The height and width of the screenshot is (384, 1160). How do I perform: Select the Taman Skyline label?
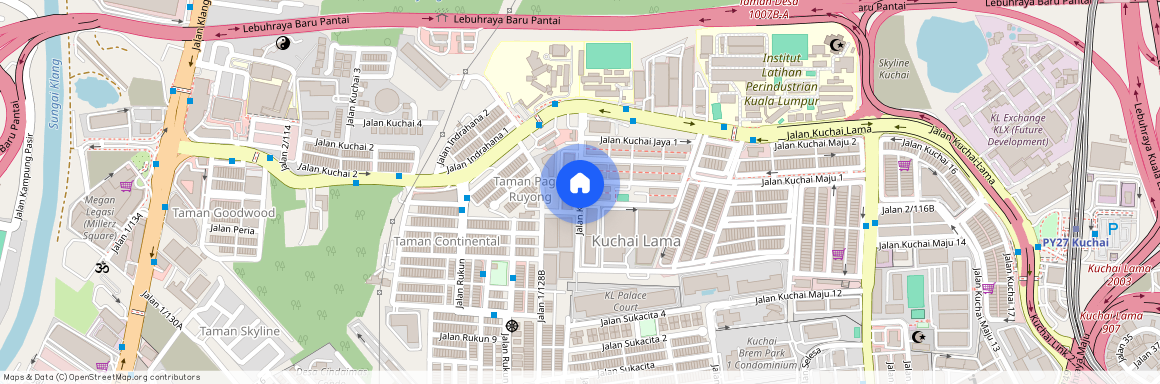tap(240, 331)
